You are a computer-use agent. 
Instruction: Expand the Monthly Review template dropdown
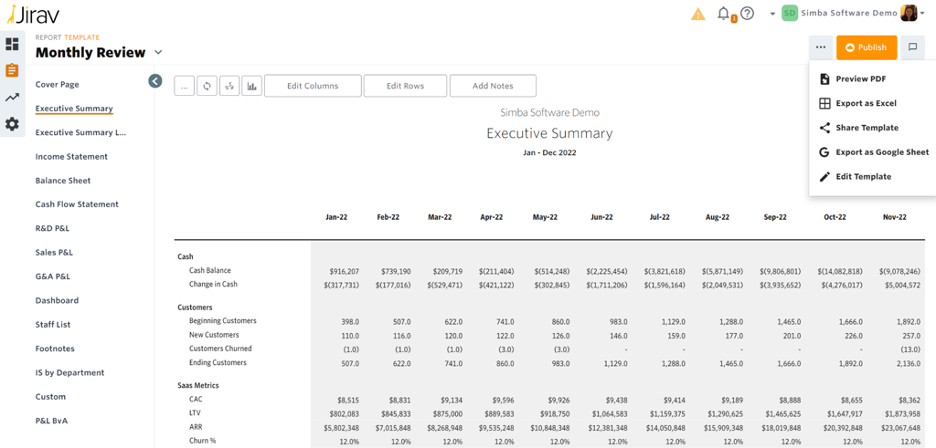[x=158, y=53]
